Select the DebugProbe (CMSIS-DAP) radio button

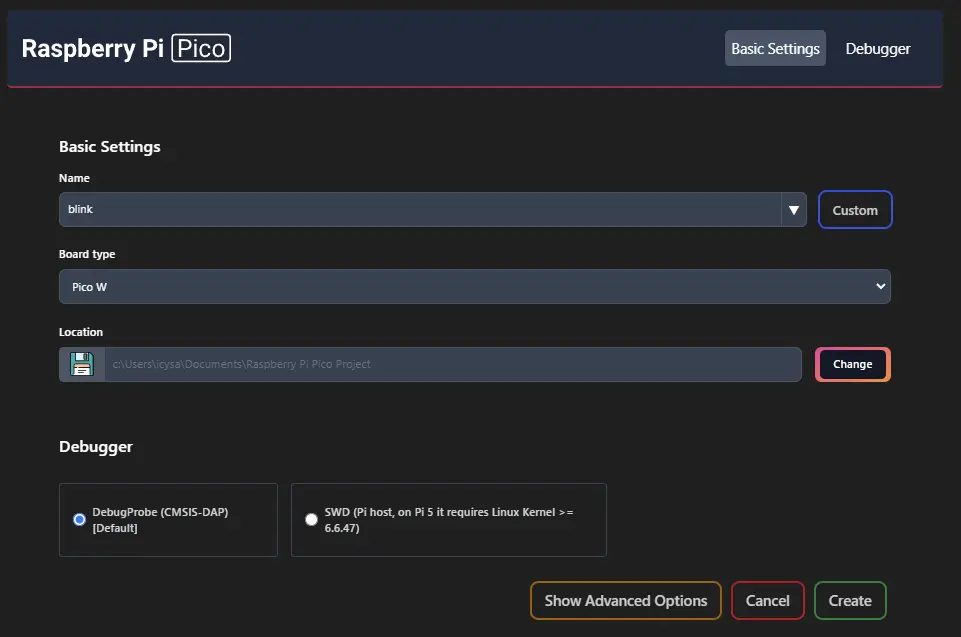(80, 520)
